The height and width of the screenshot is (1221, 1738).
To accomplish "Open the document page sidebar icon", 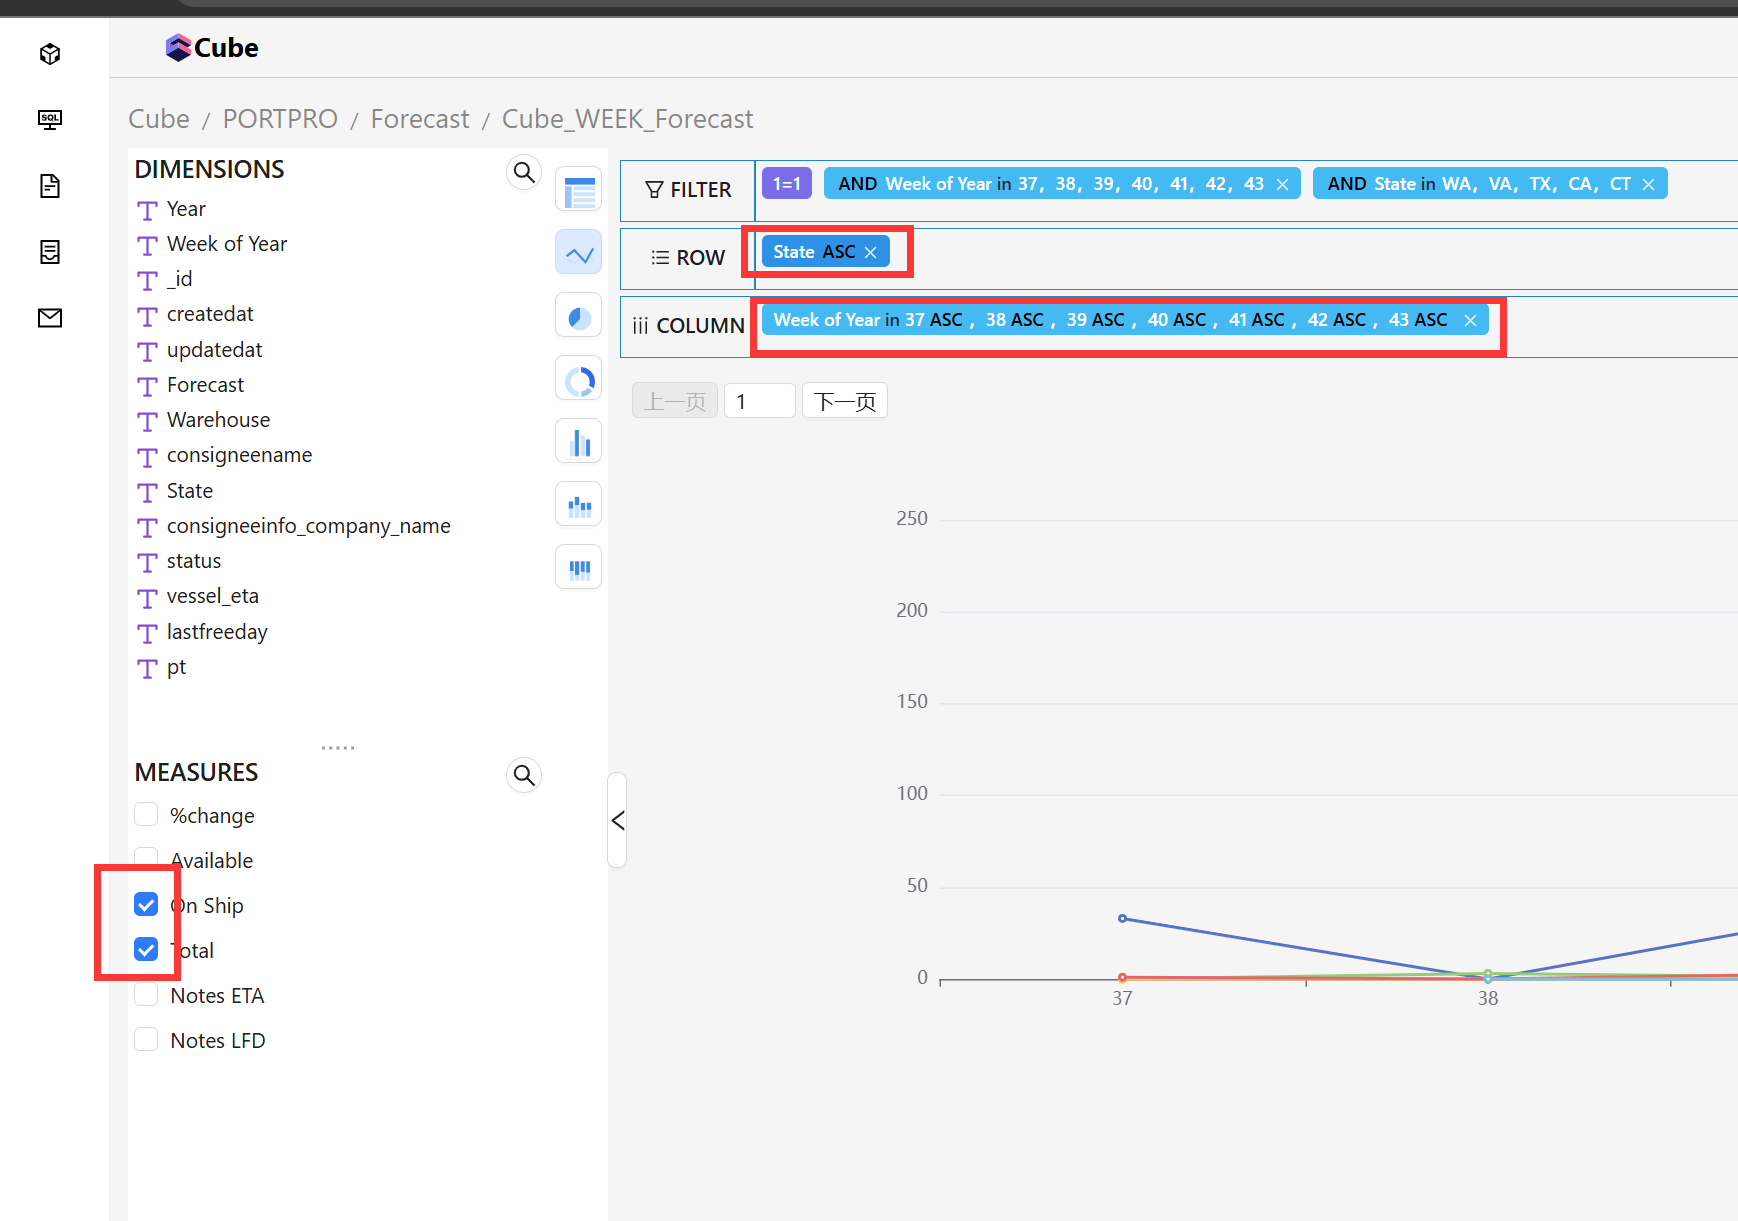I will 50,186.
